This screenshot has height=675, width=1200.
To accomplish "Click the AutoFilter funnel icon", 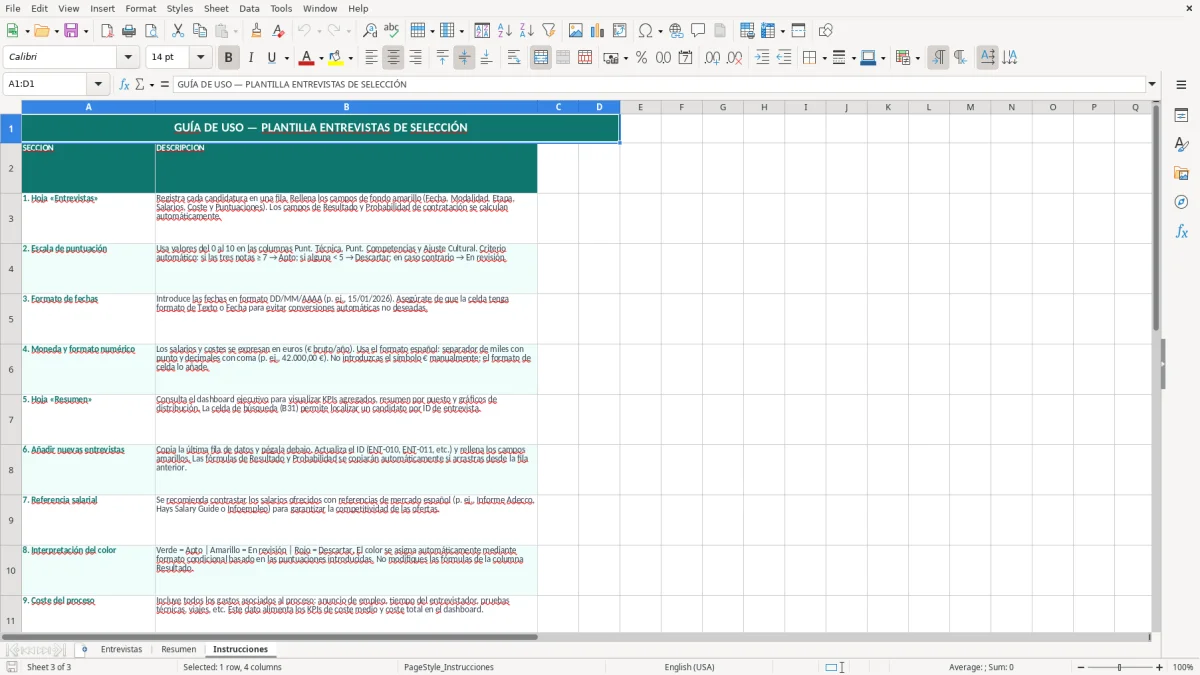I will tap(549, 31).
